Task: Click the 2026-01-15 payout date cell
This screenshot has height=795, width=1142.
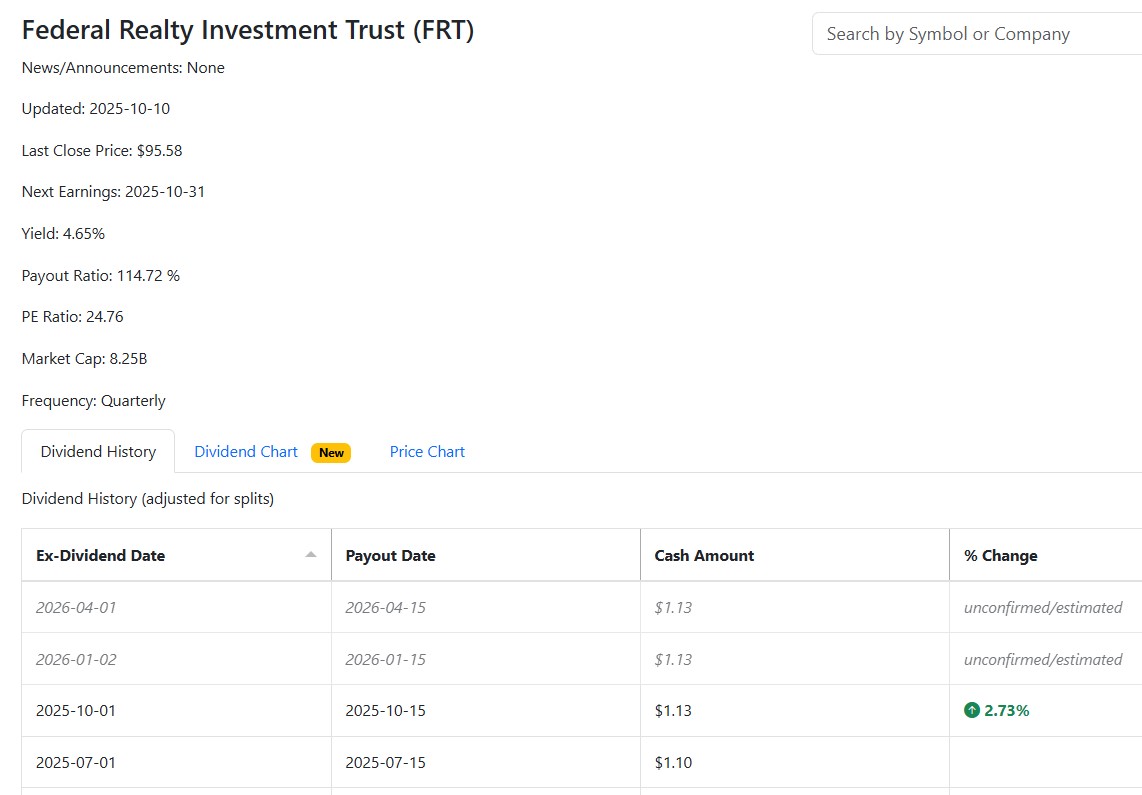Action: coord(385,659)
